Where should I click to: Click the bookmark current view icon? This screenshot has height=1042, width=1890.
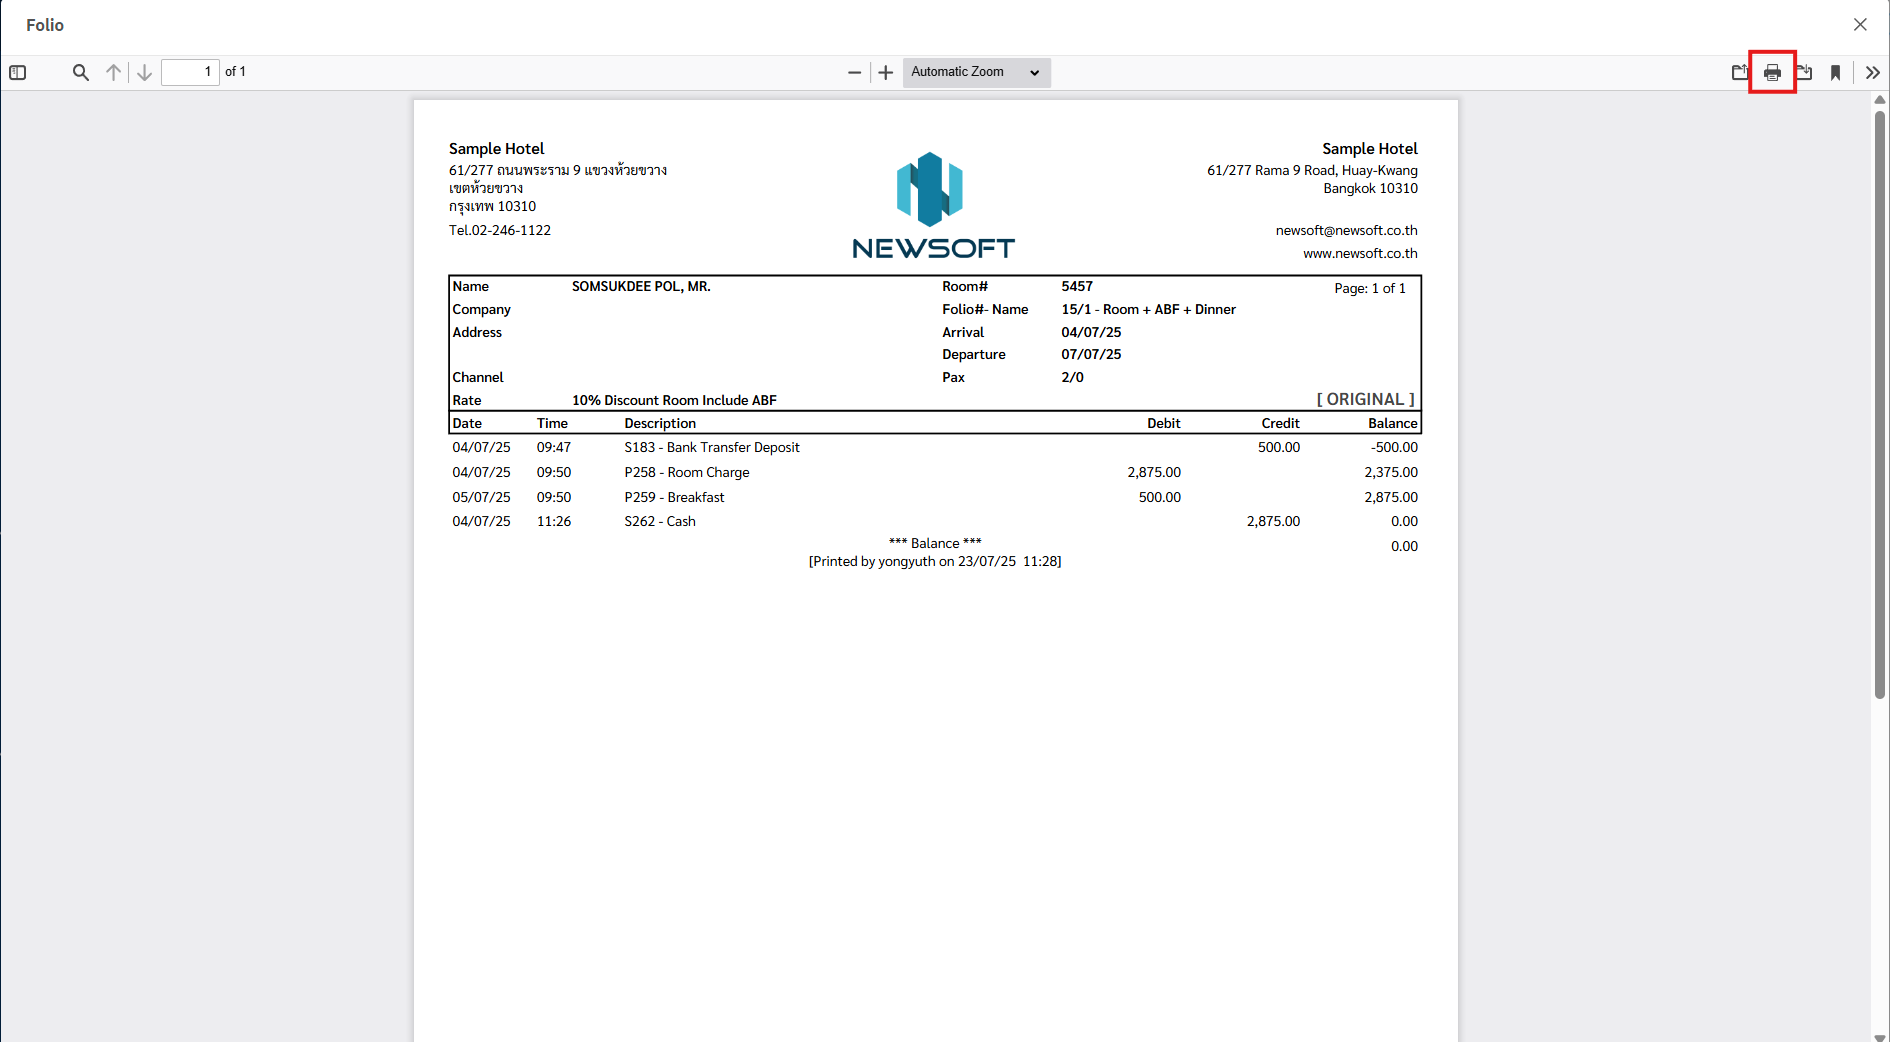coord(1836,73)
